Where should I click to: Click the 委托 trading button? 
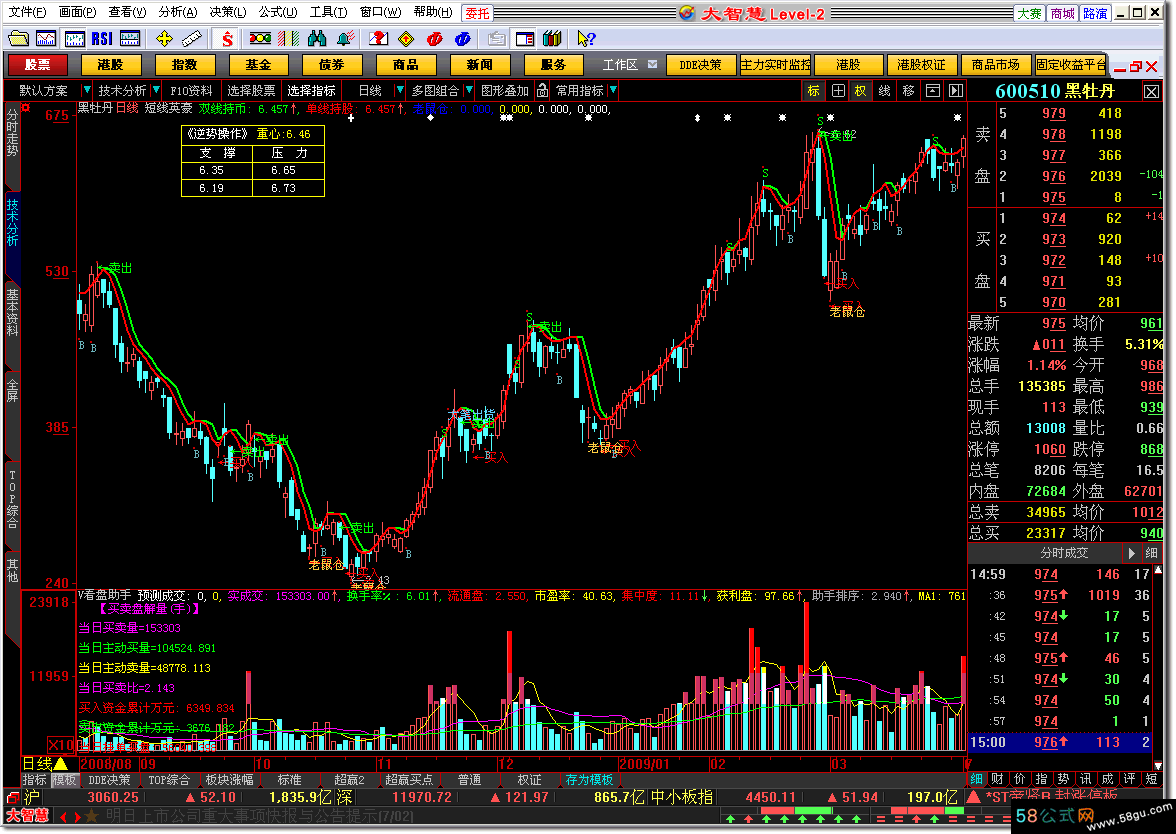coord(478,13)
